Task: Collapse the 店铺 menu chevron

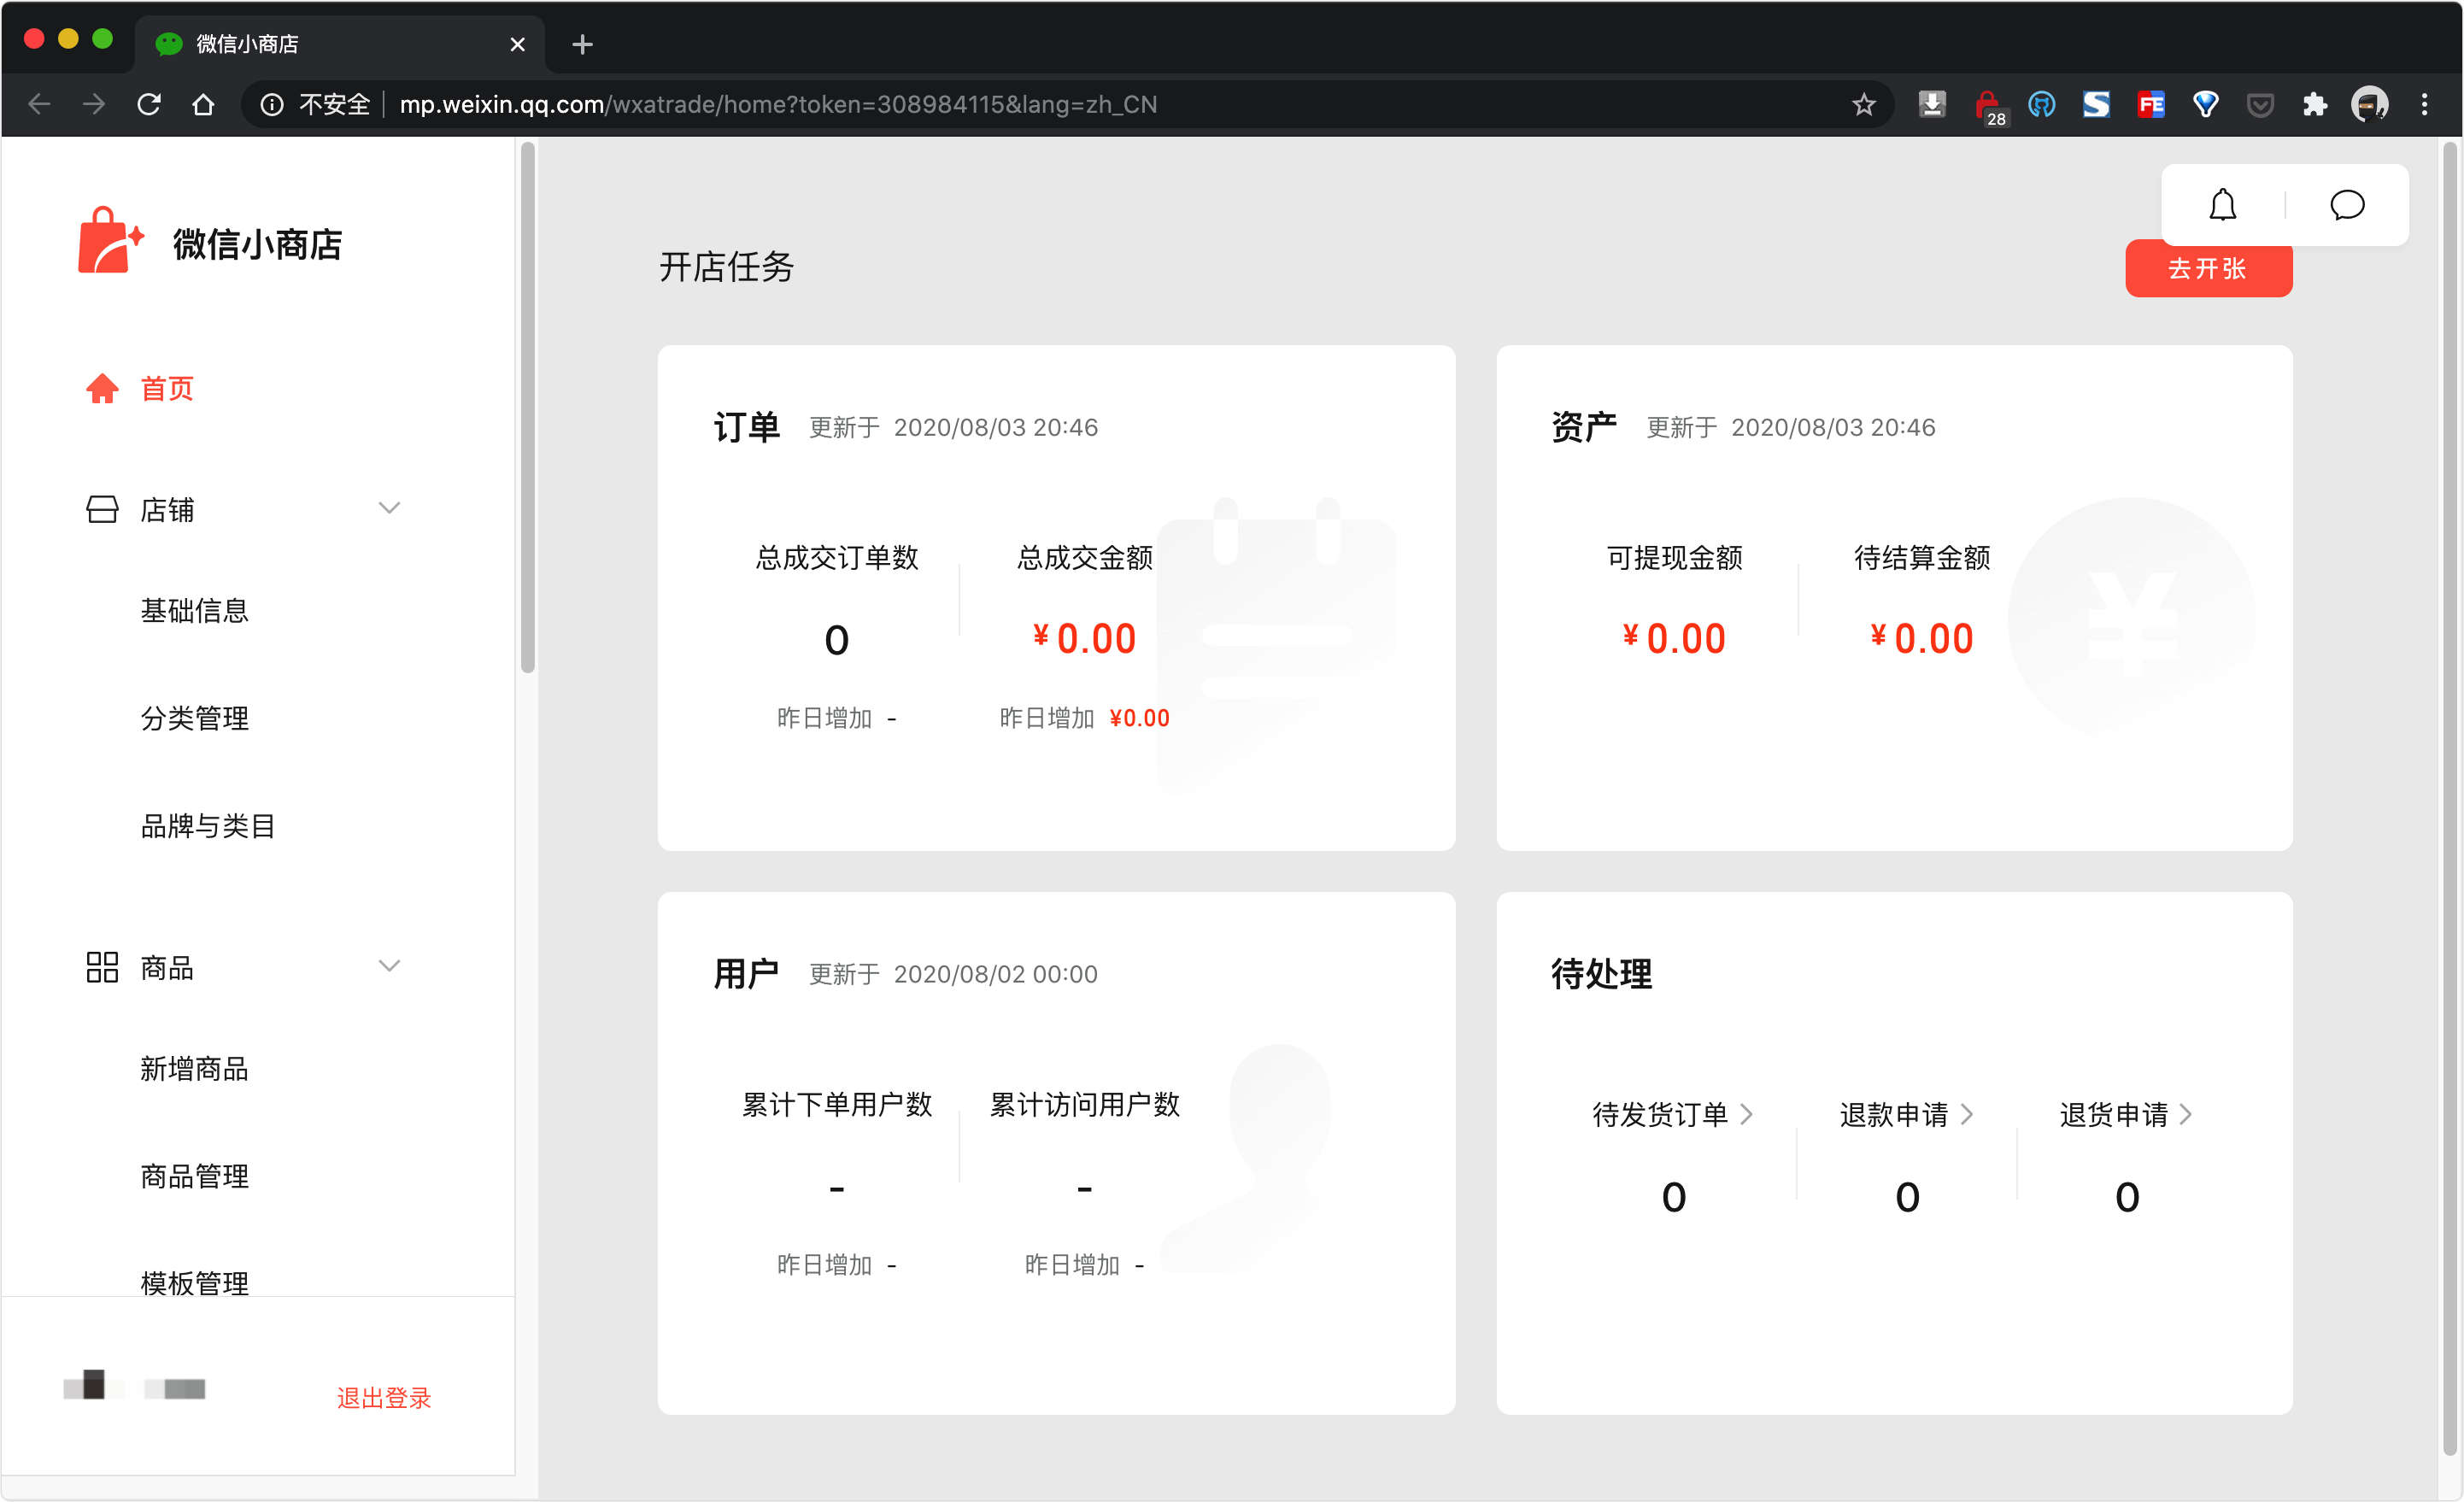Action: [x=389, y=508]
